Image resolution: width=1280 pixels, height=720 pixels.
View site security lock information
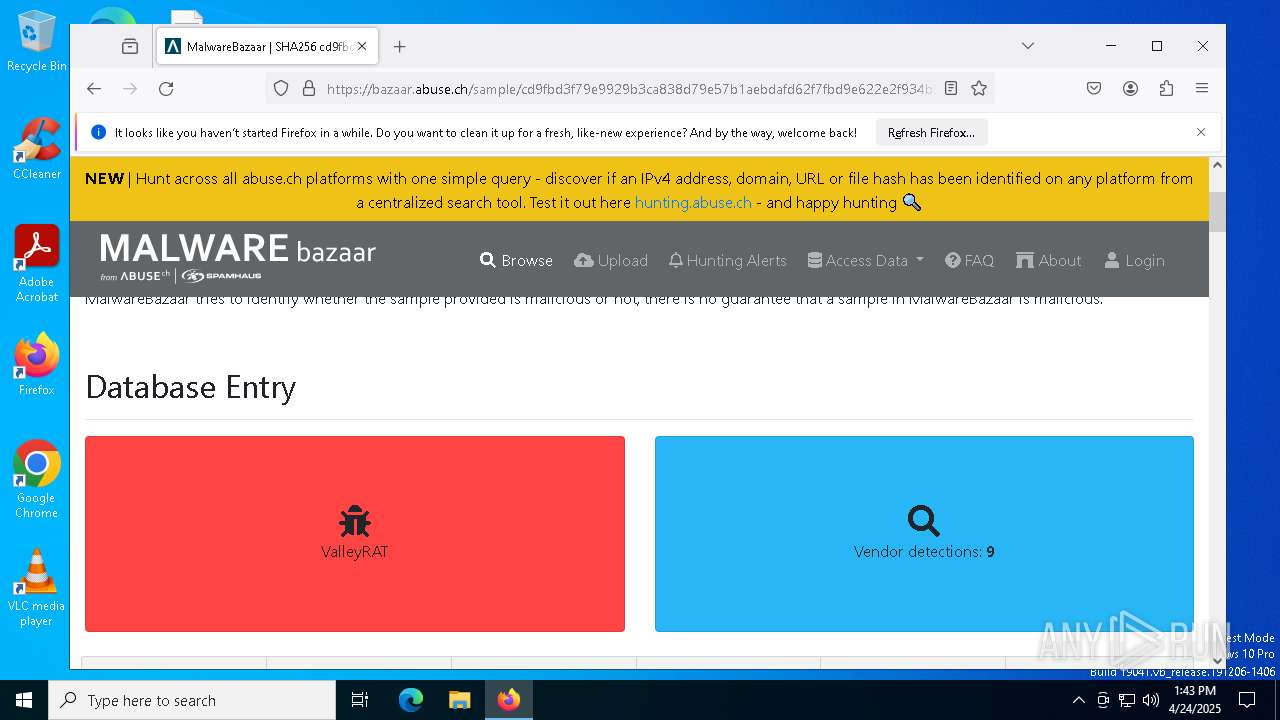point(308,88)
